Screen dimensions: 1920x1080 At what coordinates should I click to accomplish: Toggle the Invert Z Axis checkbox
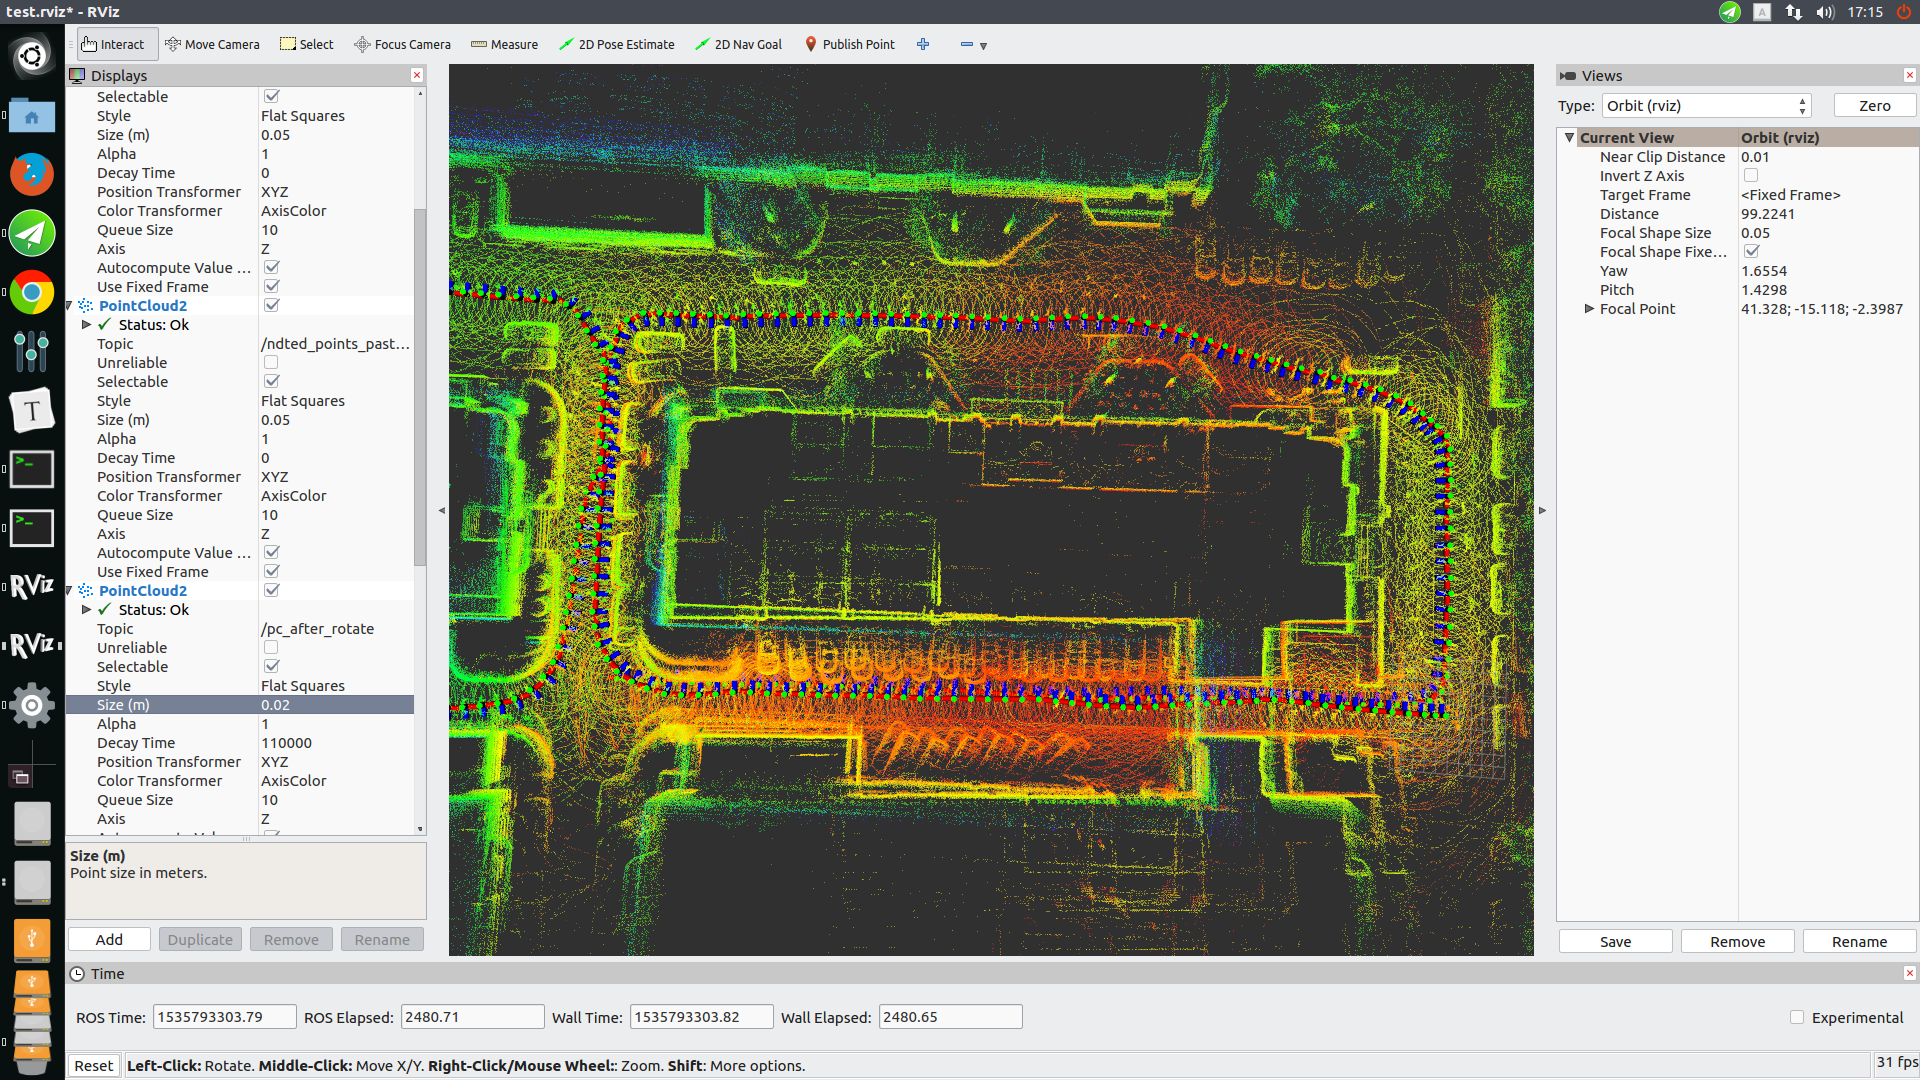click(1751, 176)
